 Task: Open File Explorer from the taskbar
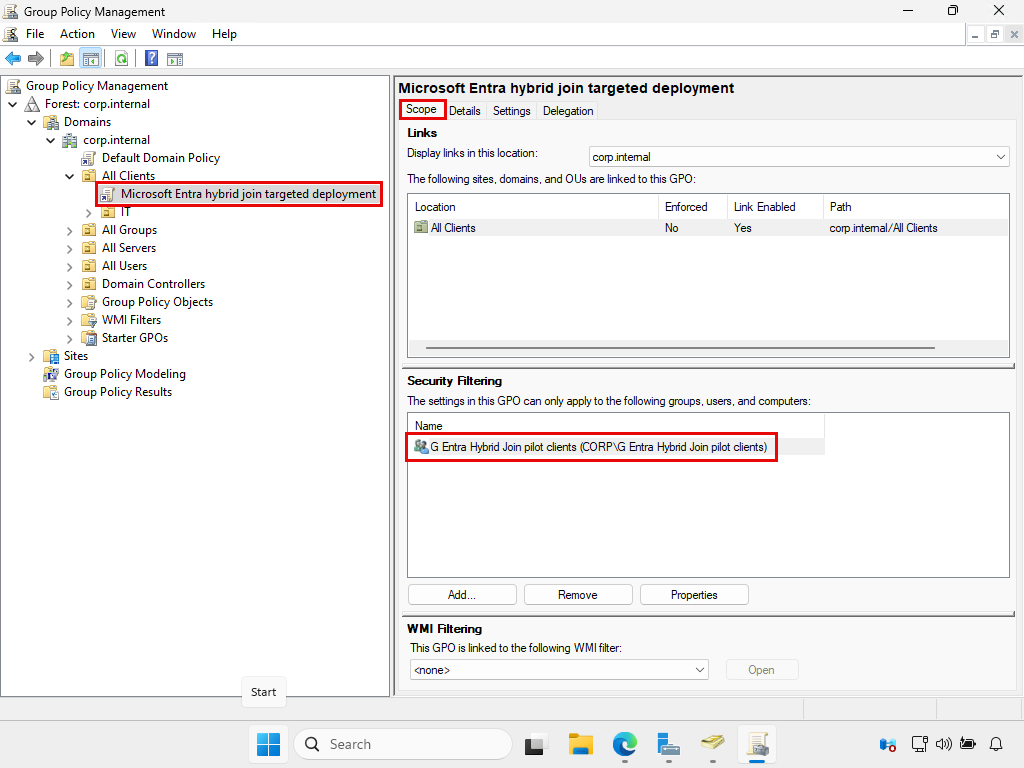(581, 744)
